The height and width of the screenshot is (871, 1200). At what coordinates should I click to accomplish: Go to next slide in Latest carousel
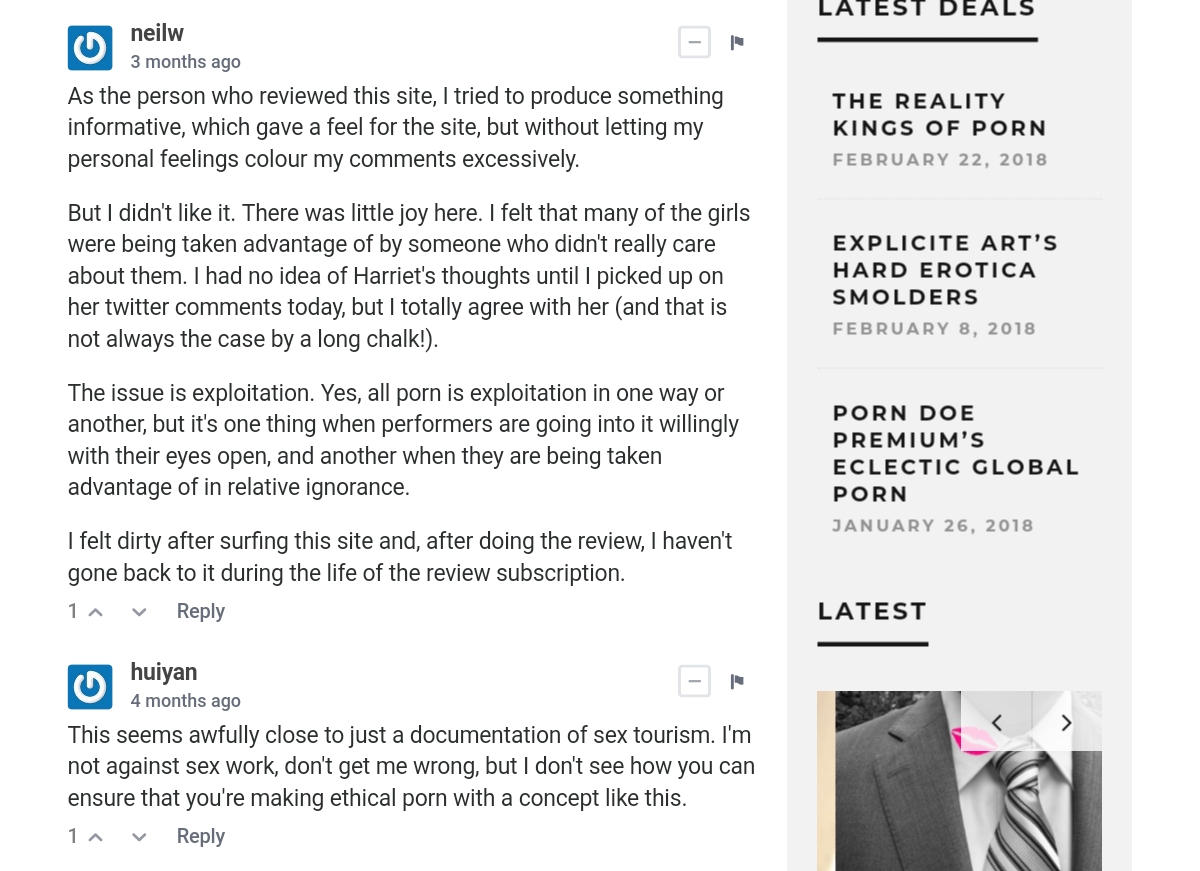(1066, 722)
